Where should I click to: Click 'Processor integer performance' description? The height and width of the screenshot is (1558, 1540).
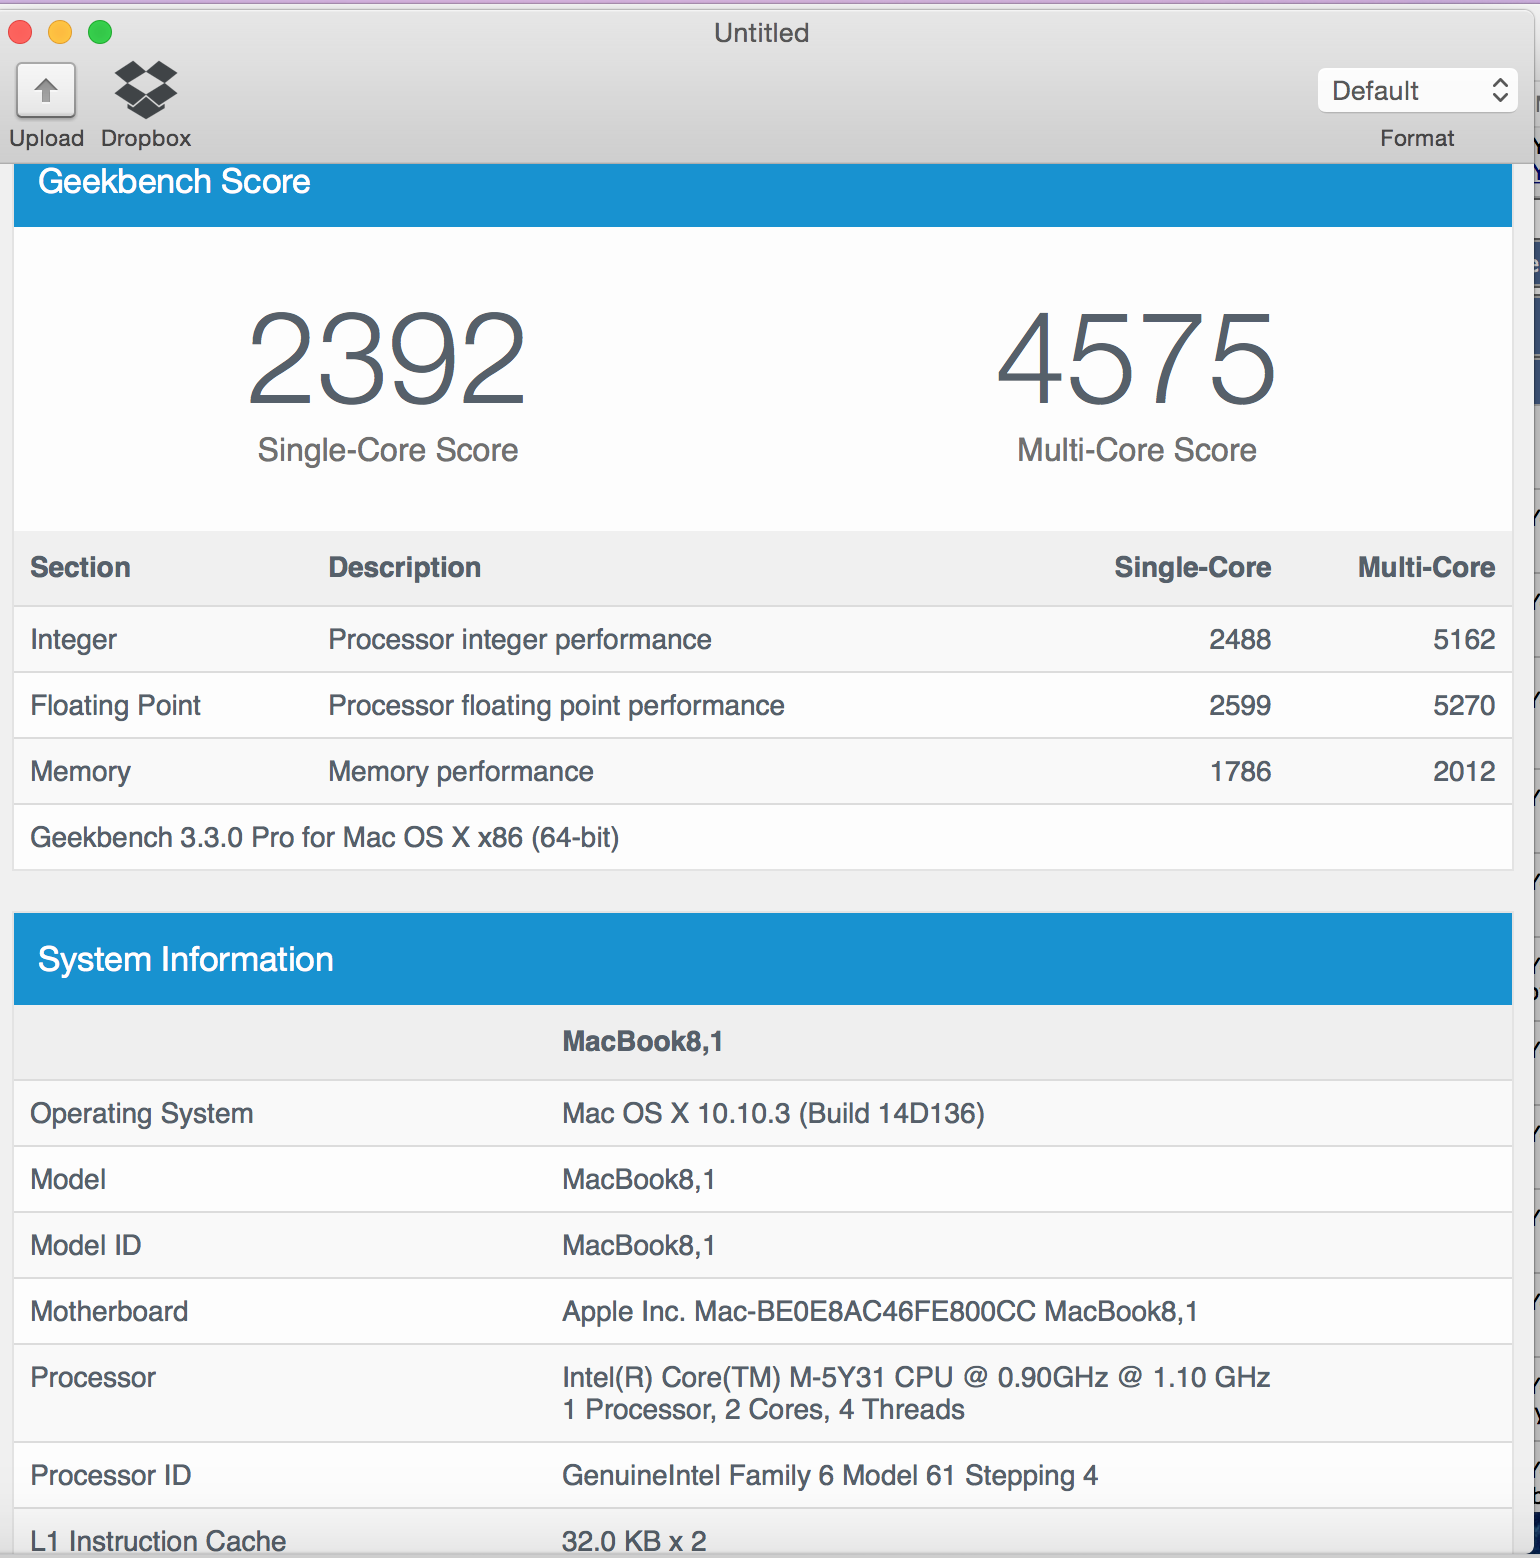[520, 640]
